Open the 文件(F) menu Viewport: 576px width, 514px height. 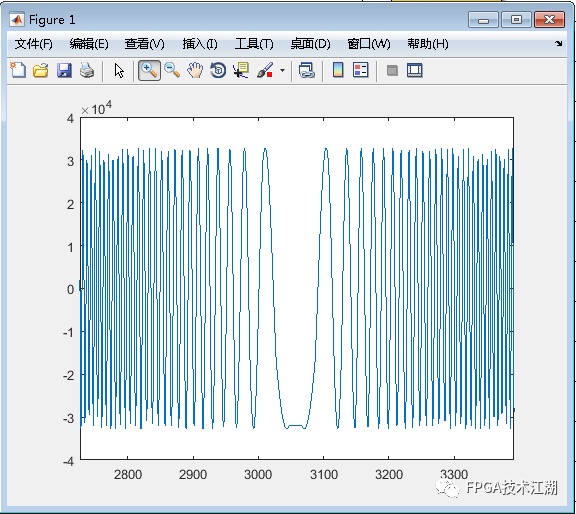[33, 44]
